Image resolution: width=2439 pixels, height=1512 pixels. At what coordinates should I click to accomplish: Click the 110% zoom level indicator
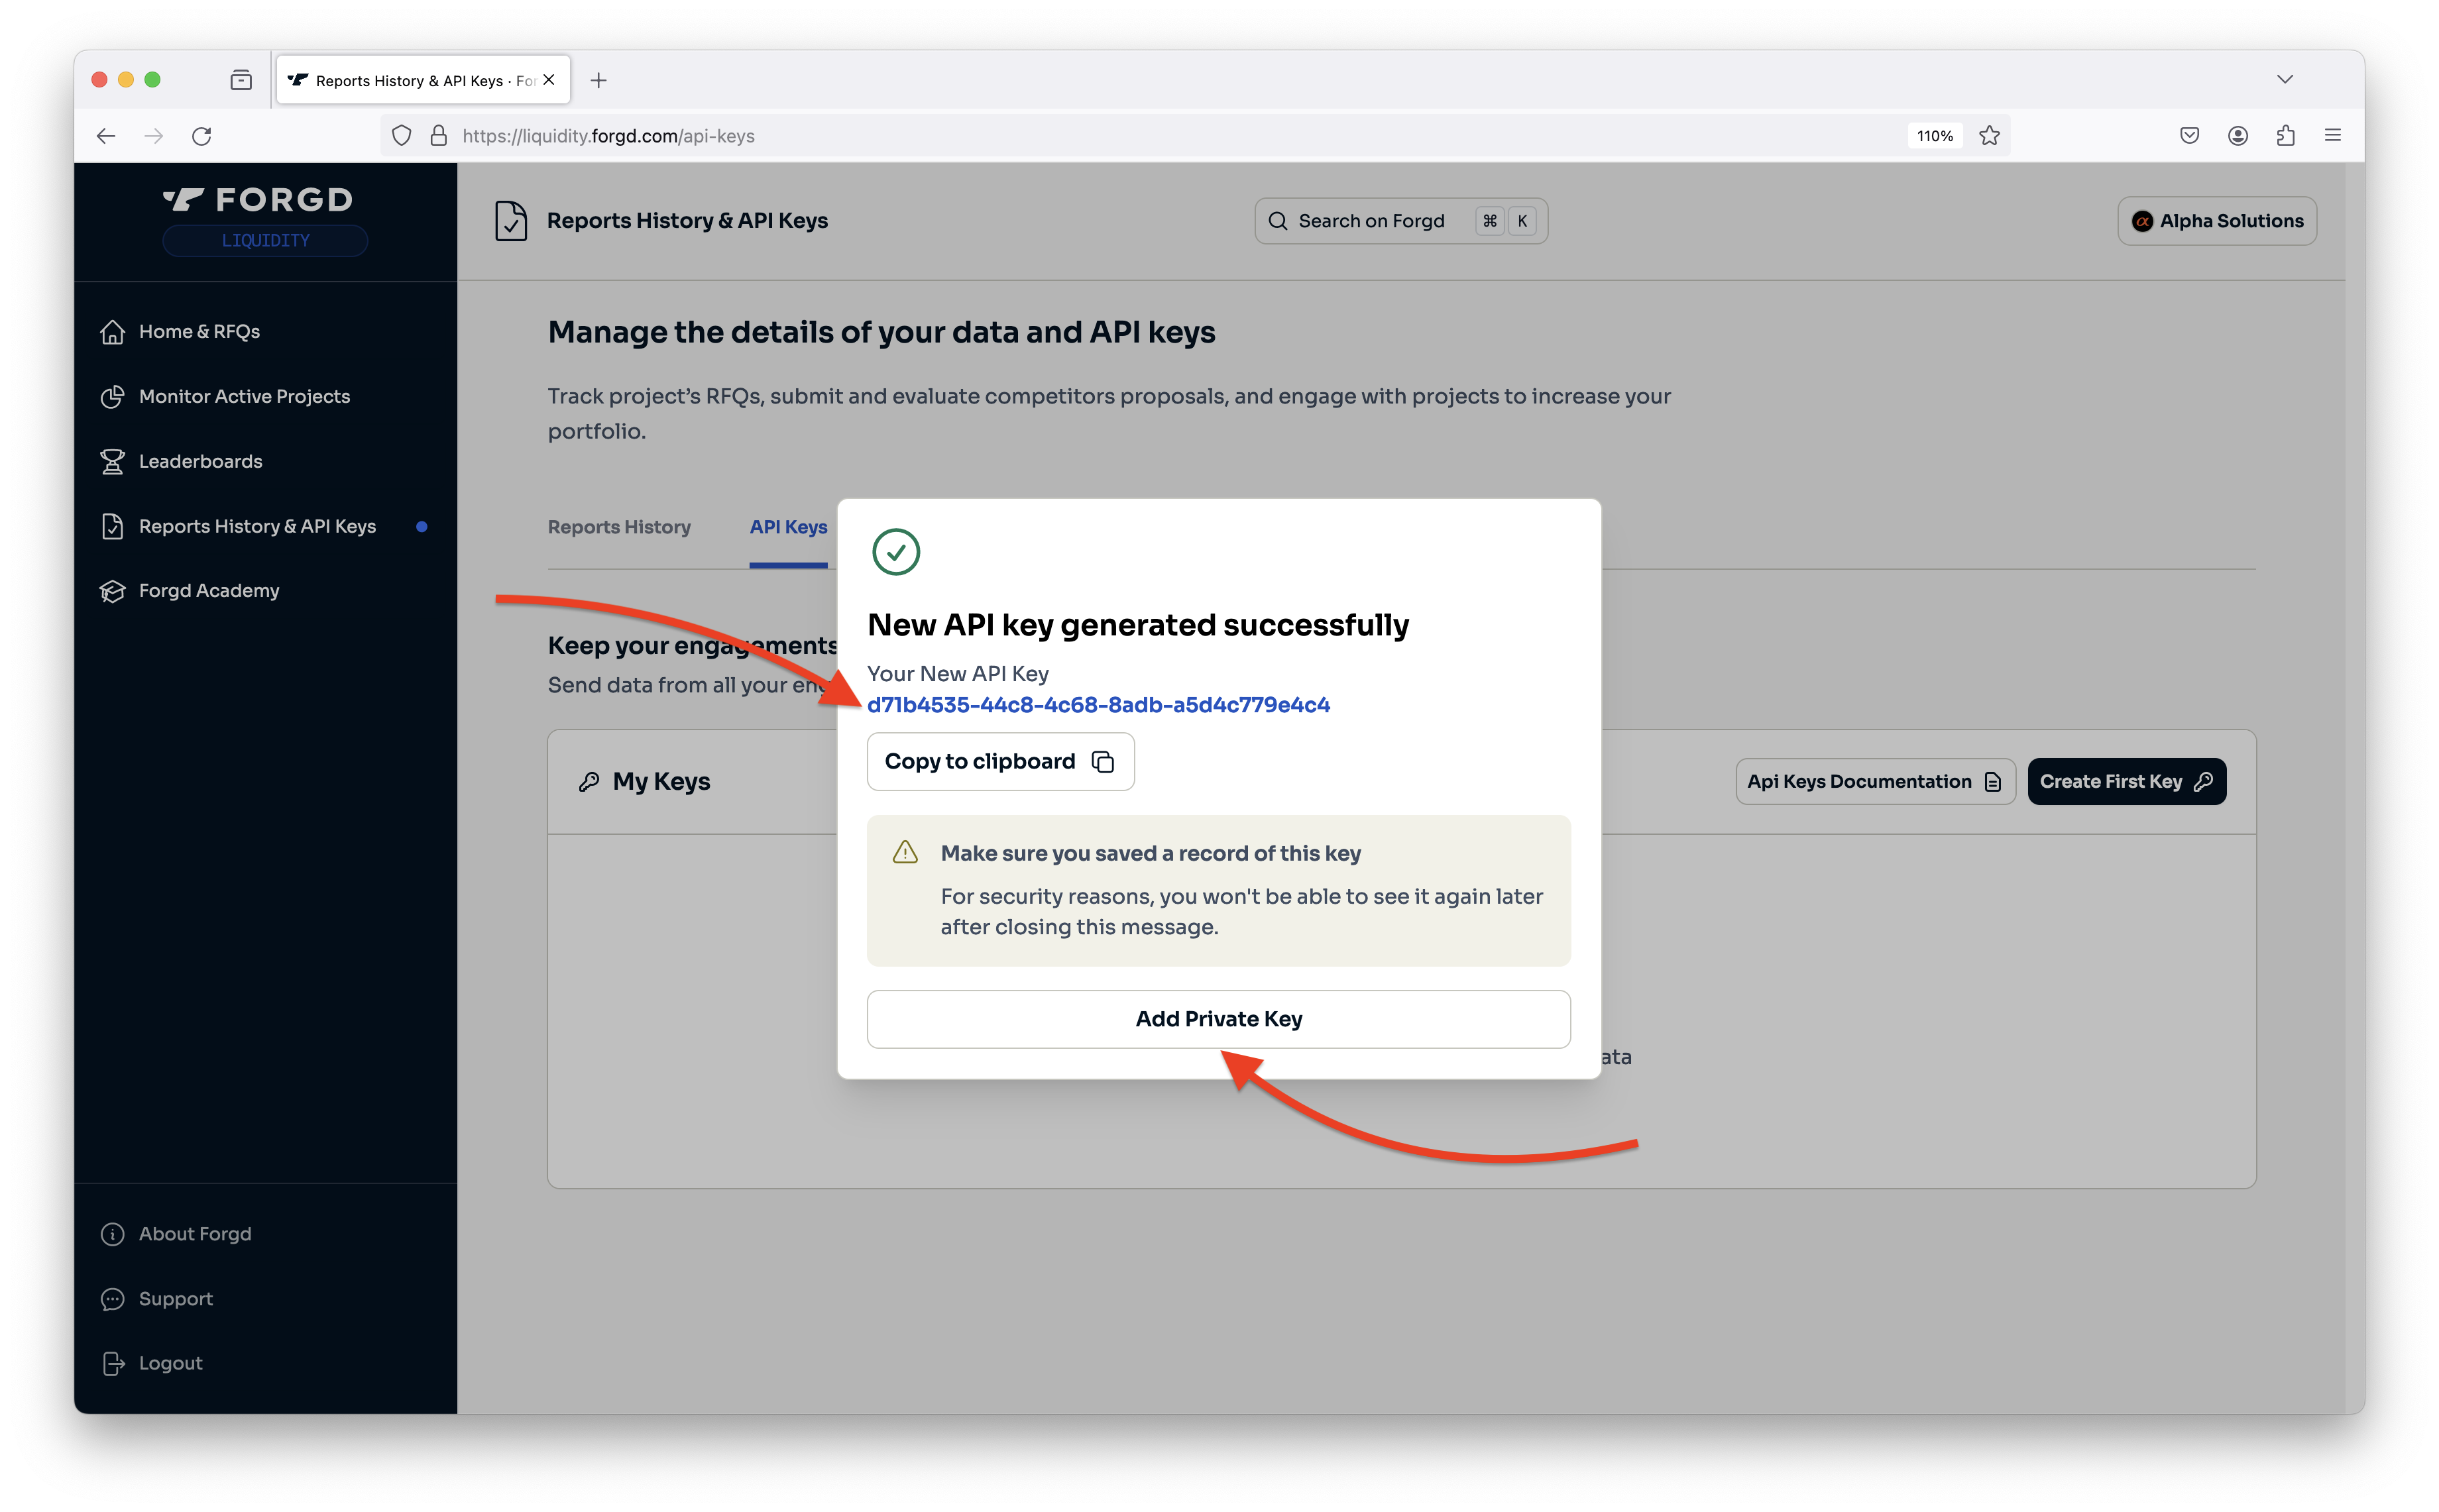coord(1934,136)
